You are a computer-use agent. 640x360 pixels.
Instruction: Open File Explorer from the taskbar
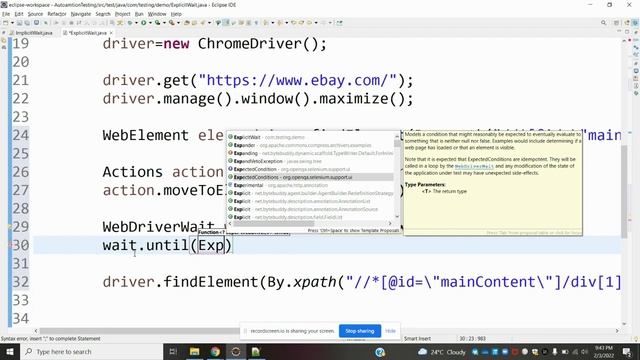pos(194,351)
